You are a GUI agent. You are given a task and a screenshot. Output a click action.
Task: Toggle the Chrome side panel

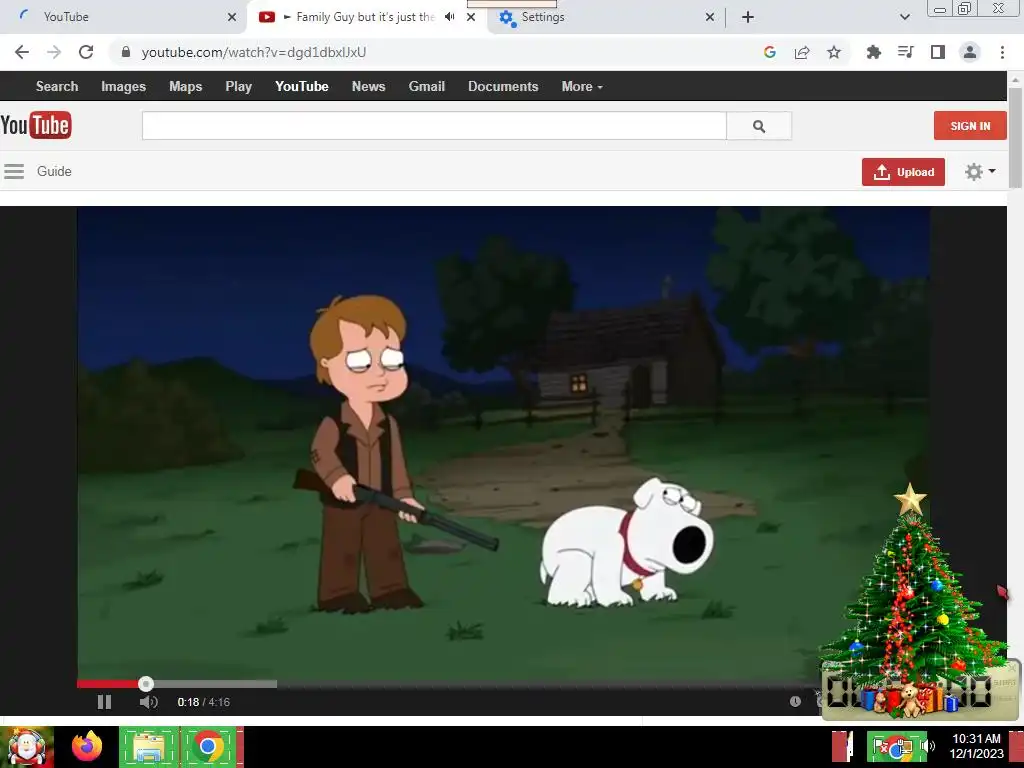point(938,52)
